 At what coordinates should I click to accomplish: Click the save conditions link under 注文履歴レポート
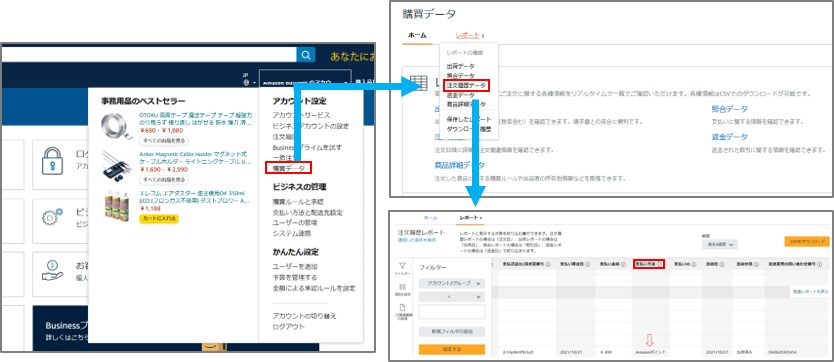point(417,240)
